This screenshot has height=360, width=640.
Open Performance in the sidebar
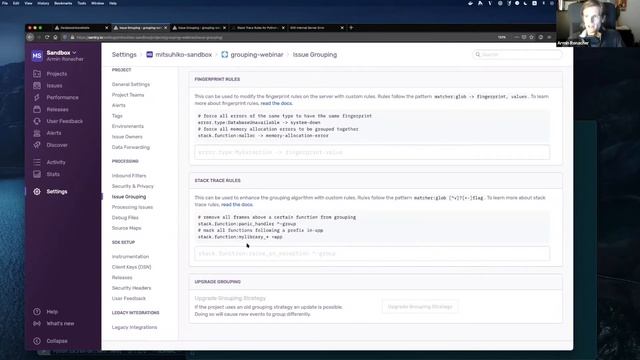tap(62, 98)
